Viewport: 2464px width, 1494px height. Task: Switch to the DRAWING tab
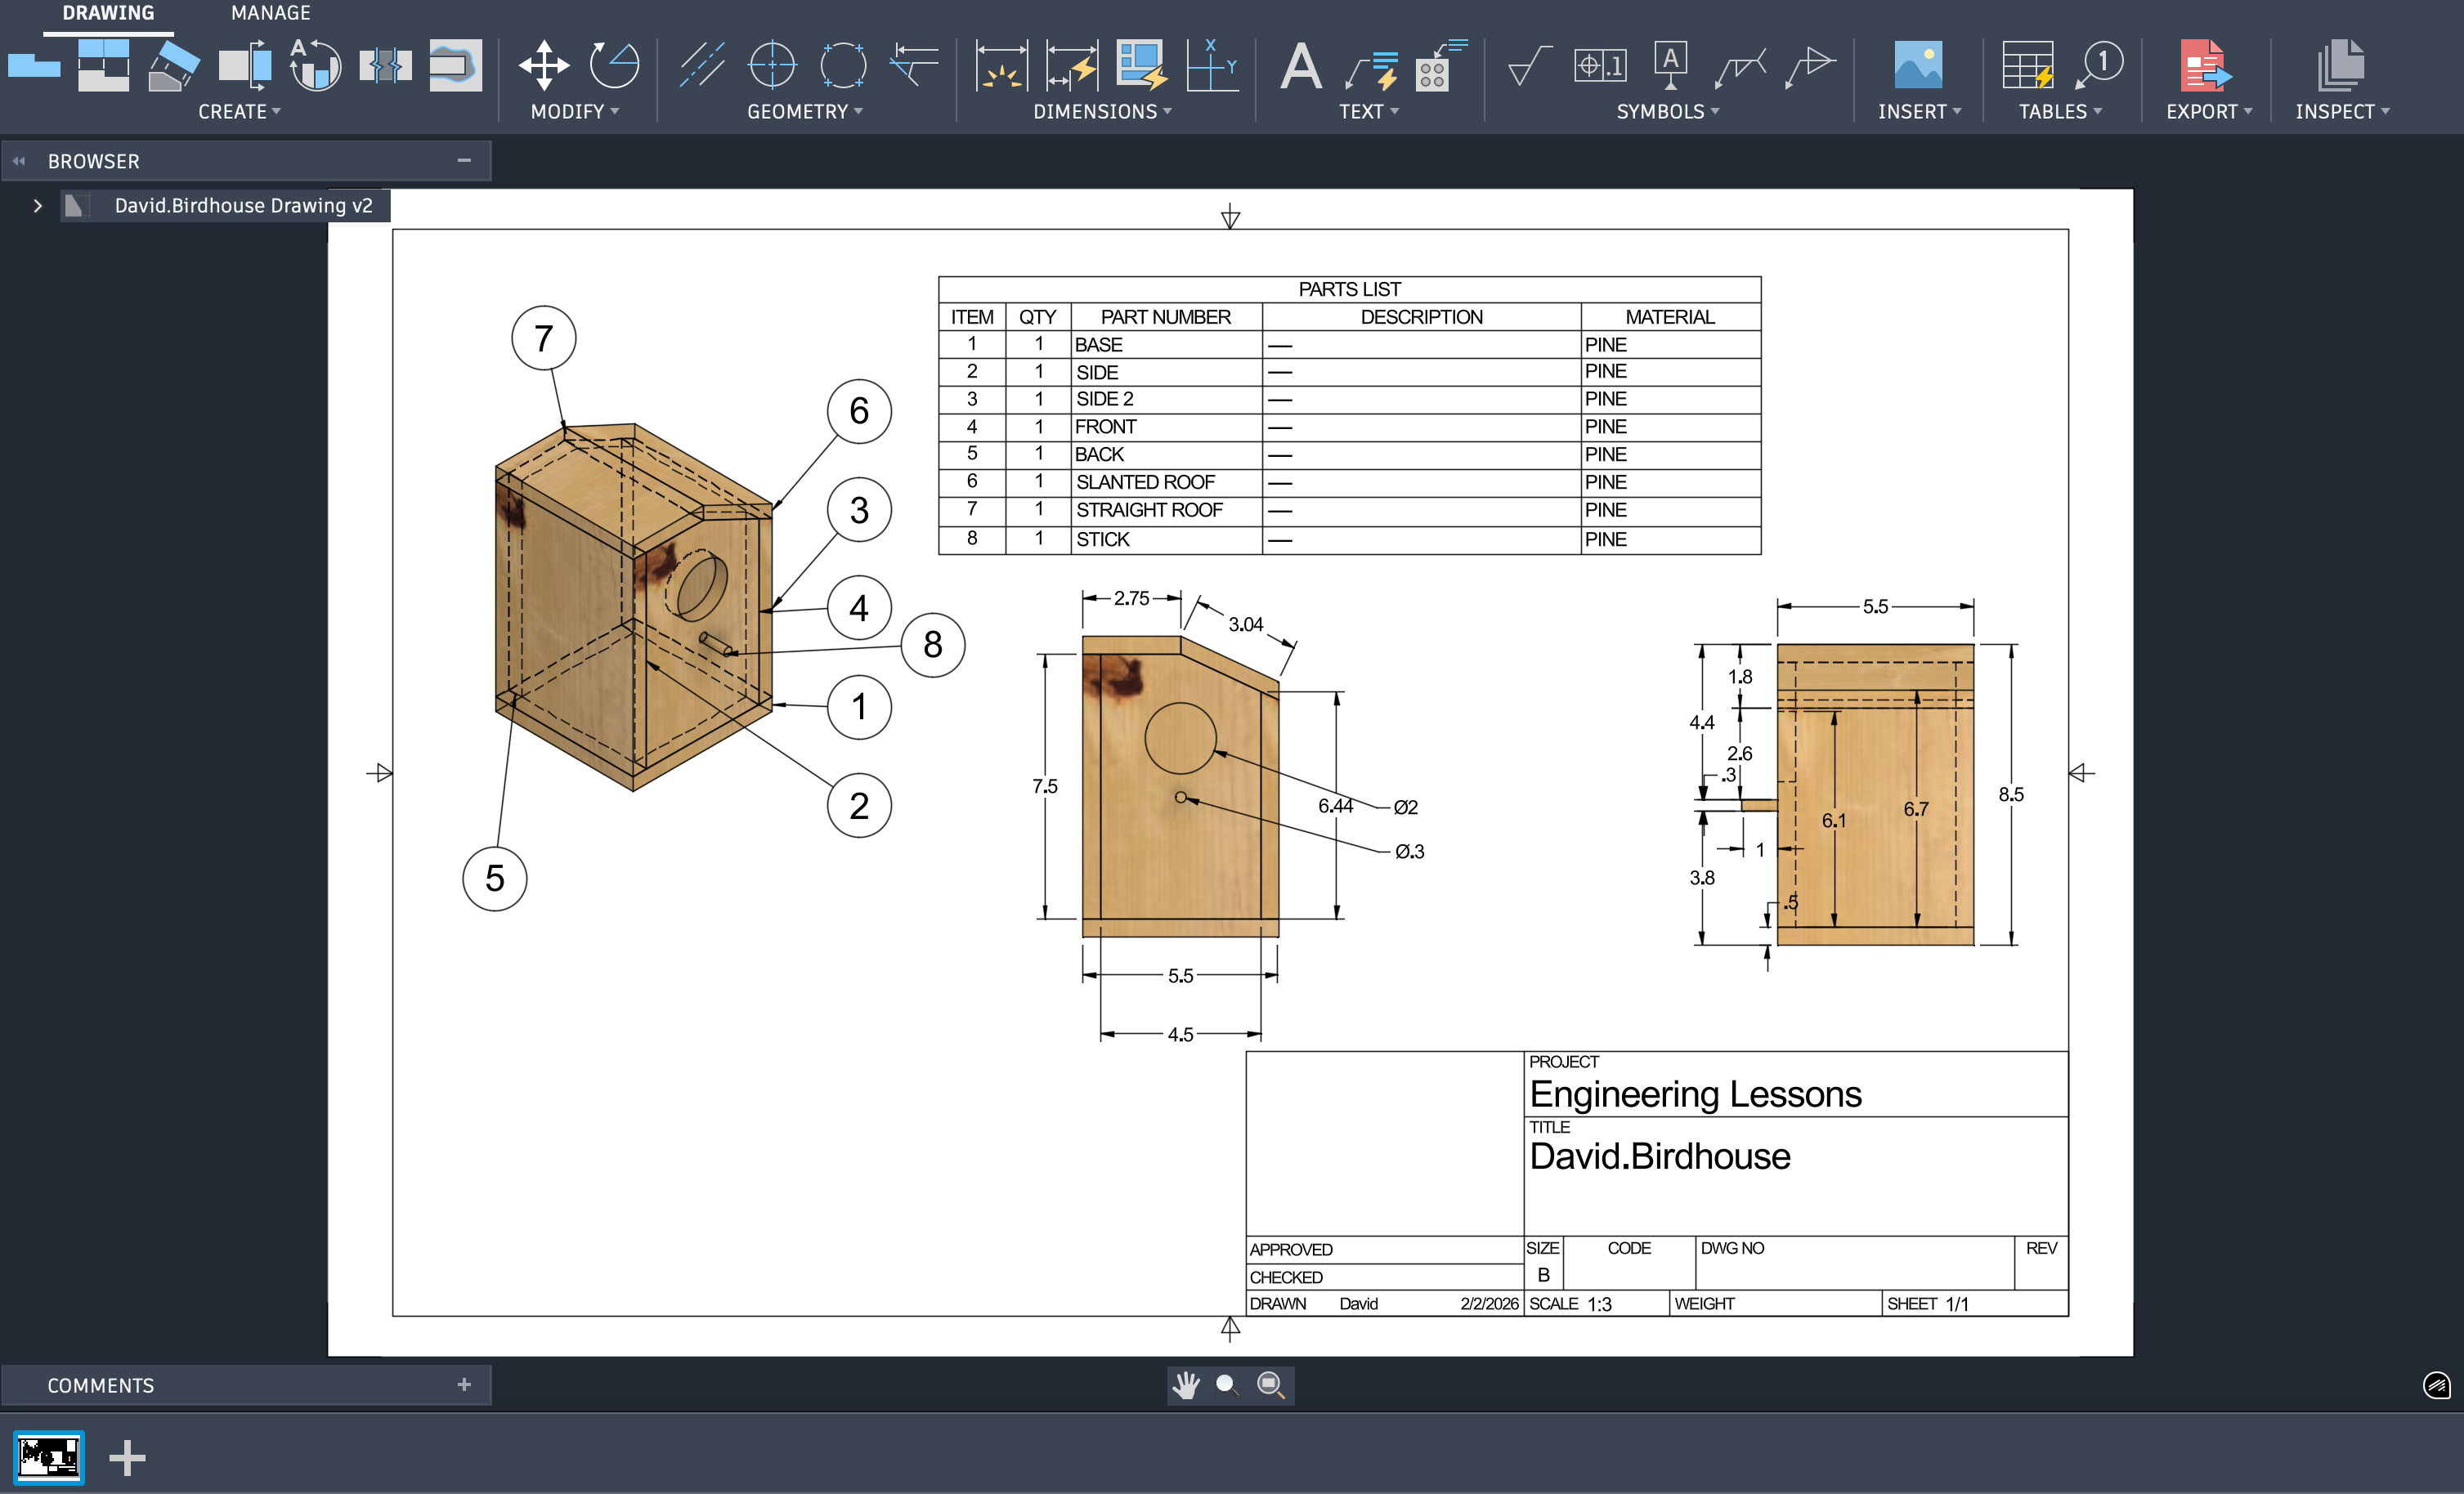(108, 13)
